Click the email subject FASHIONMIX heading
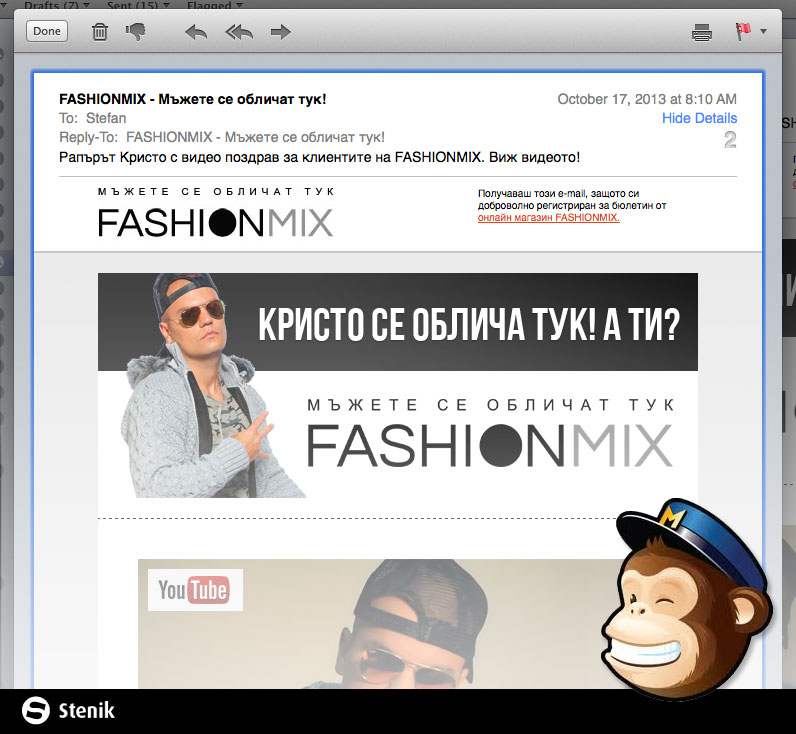796x734 pixels. (x=192, y=99)
